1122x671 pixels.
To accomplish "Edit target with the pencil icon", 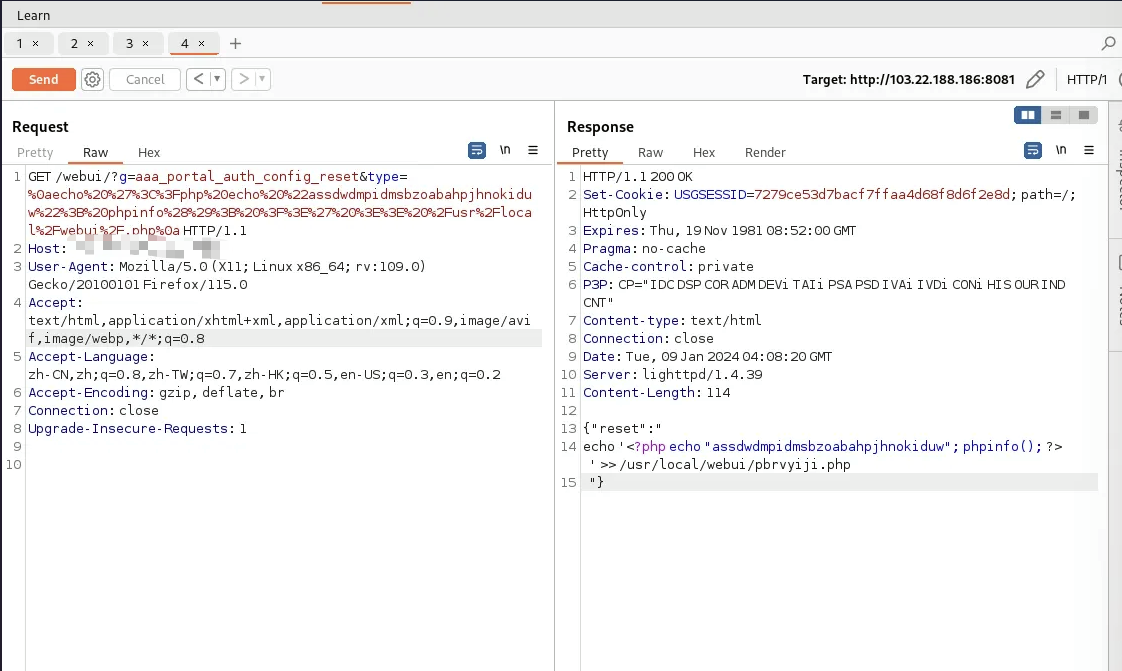I will pos(1035,79).
